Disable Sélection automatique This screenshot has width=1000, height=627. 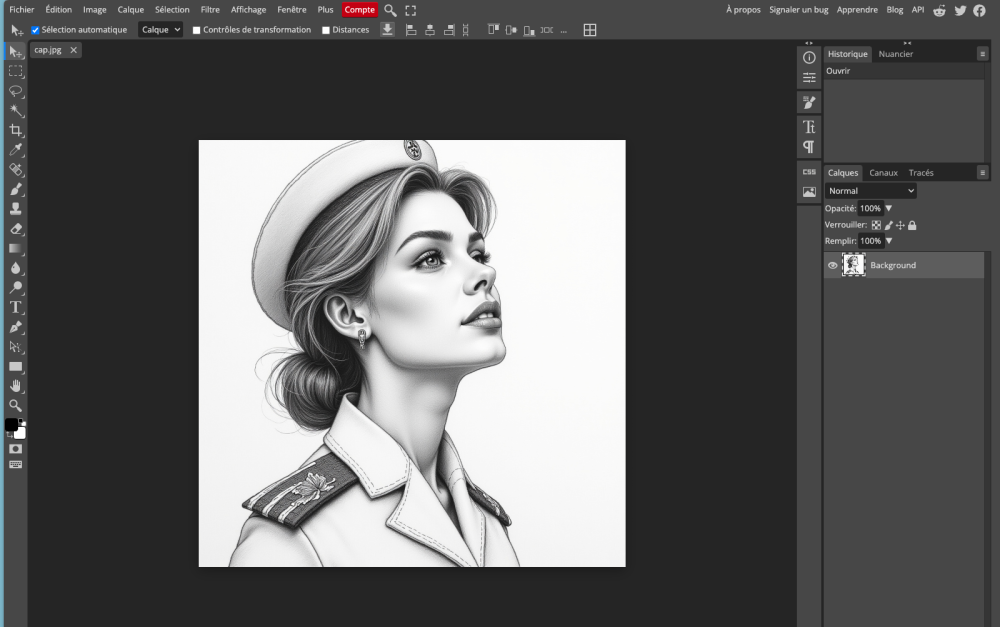click(37, 29)
